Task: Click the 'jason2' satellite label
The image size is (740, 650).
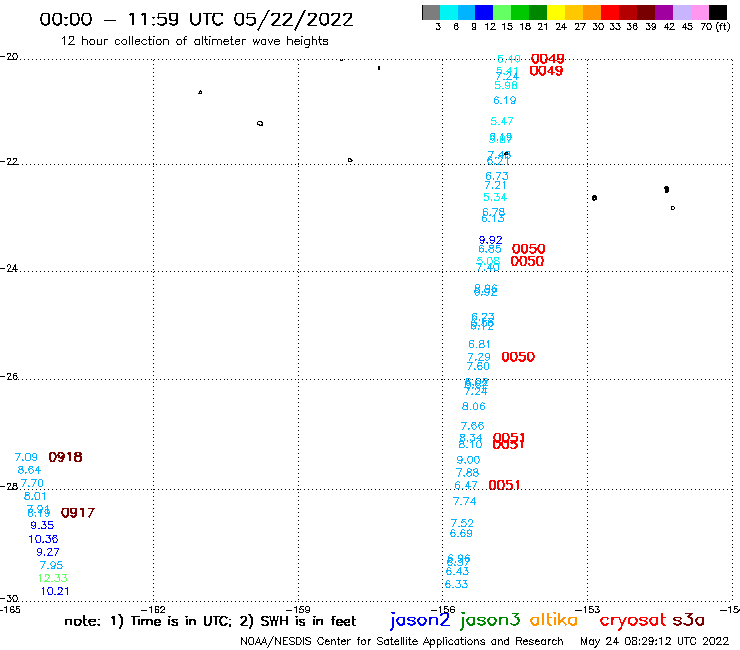Action: click(420, 620)
